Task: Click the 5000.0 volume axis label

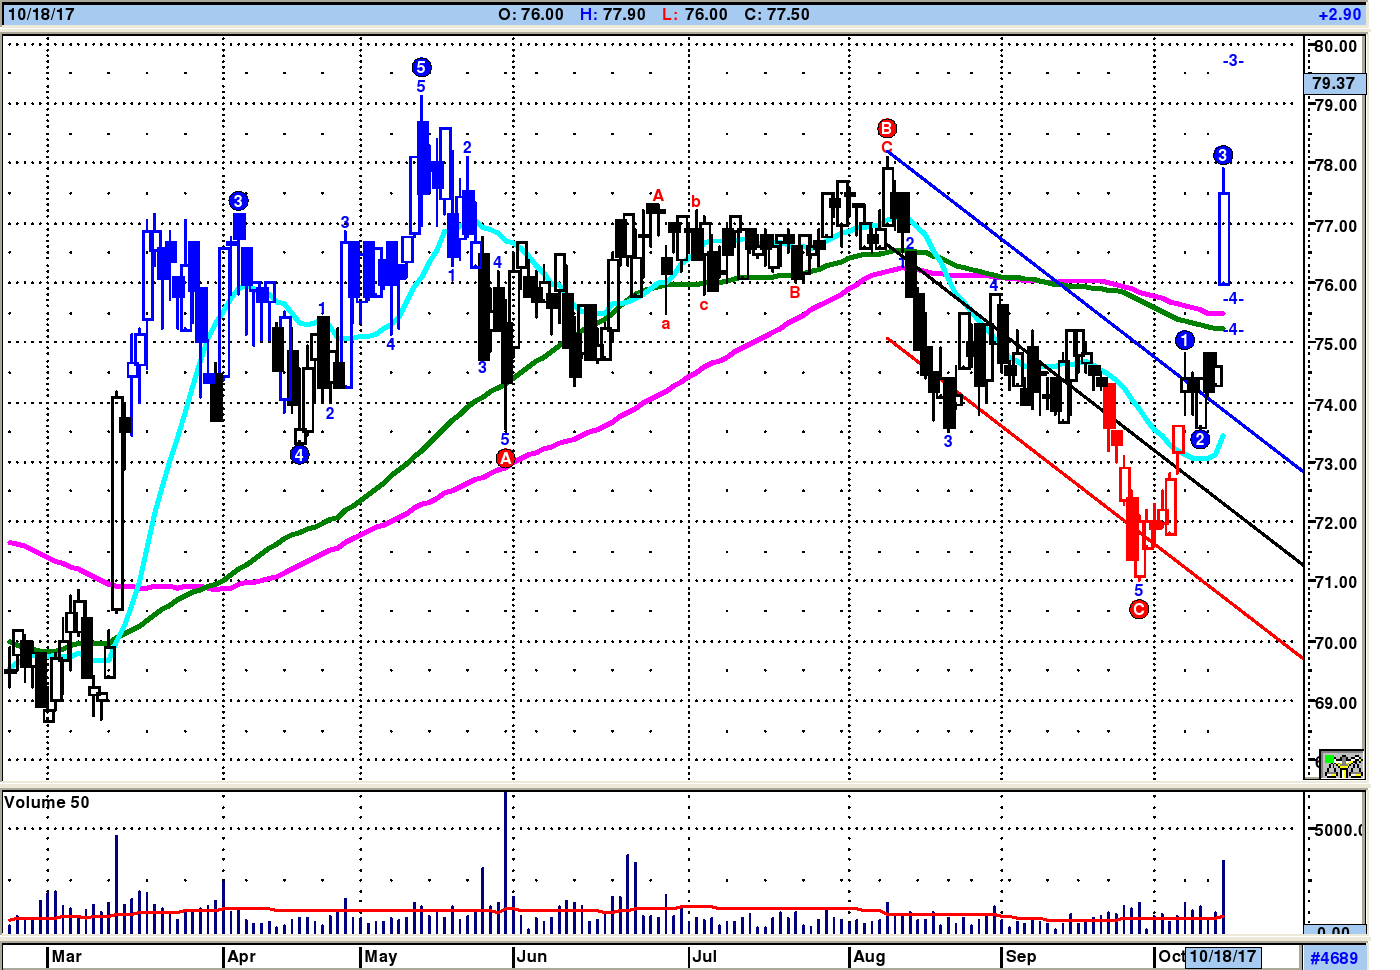Action: (1339, 830)
